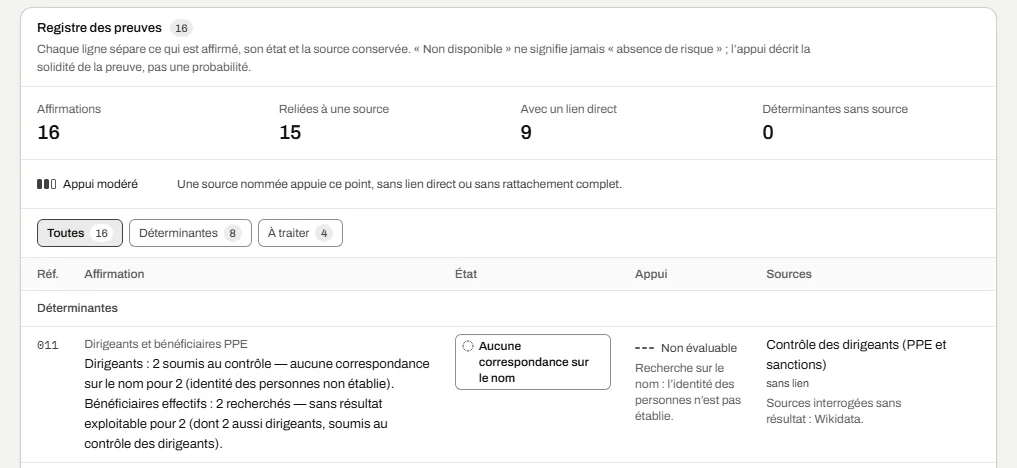Click the Déterminantes group row heading
This screenshot has height=468, width=1017.
click(77, 309)
